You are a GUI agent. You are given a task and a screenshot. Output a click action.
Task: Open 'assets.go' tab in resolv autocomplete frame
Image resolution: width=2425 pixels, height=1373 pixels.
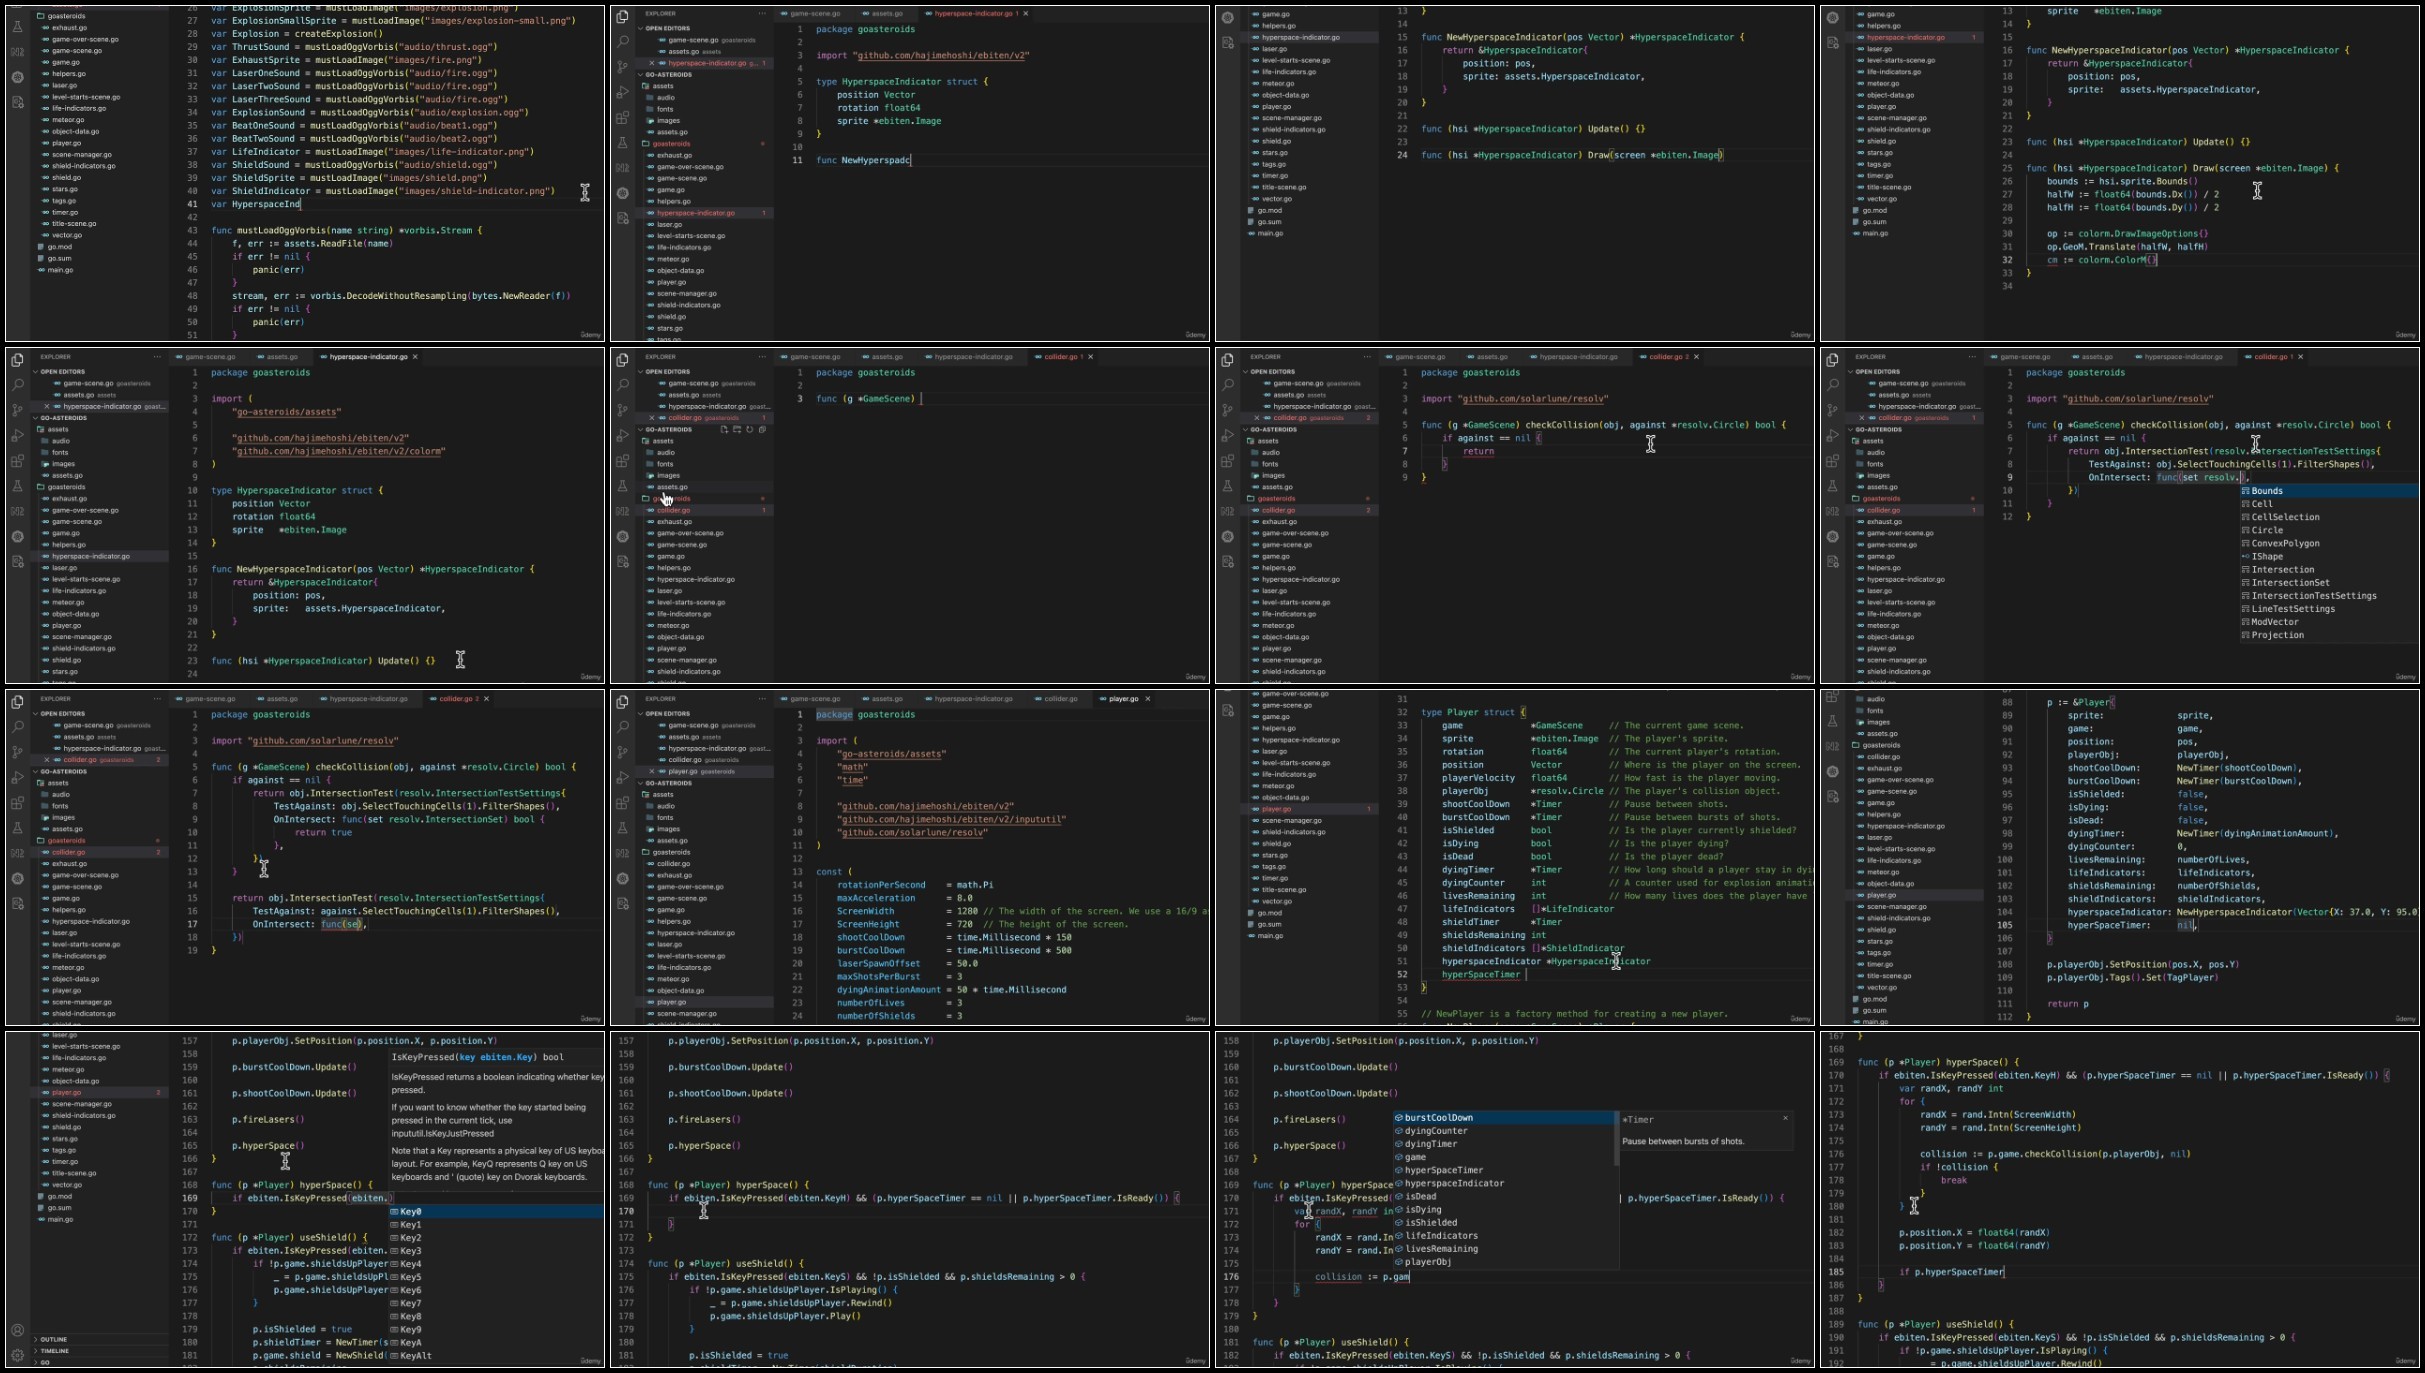[x=2096, y=357]
